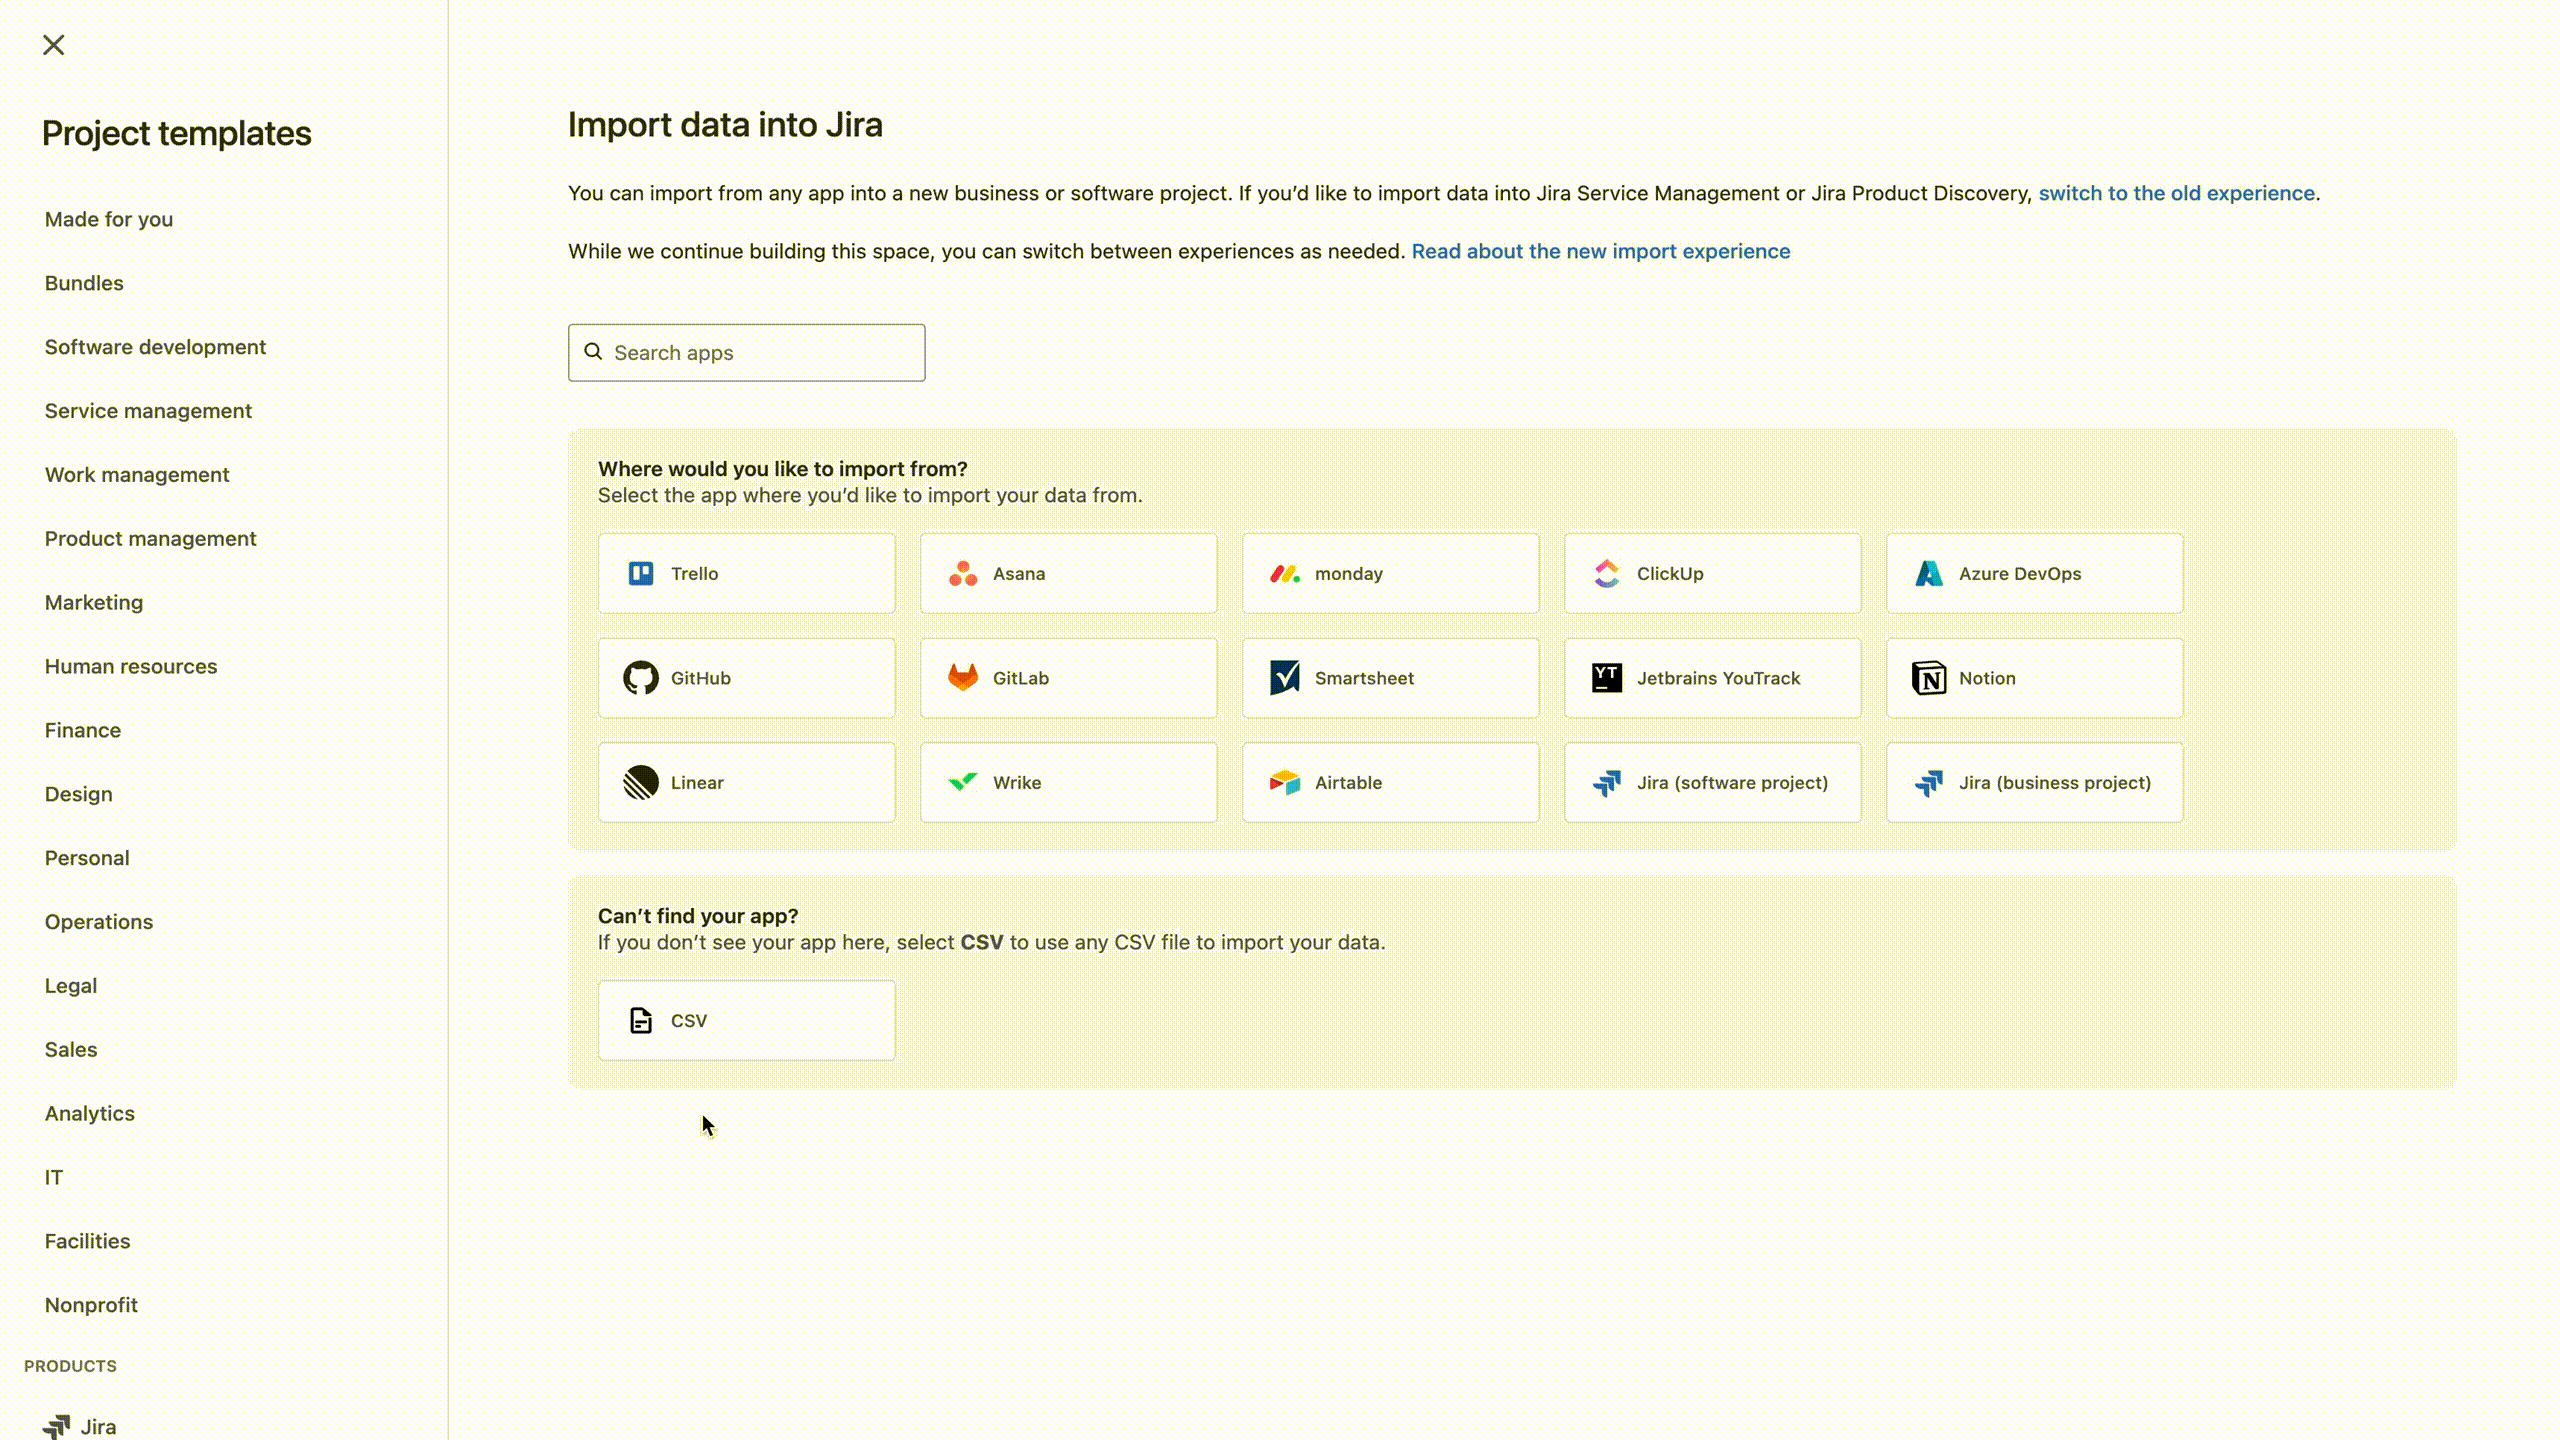
Task: Open Analytics templates
Action: click(90, 1113)
